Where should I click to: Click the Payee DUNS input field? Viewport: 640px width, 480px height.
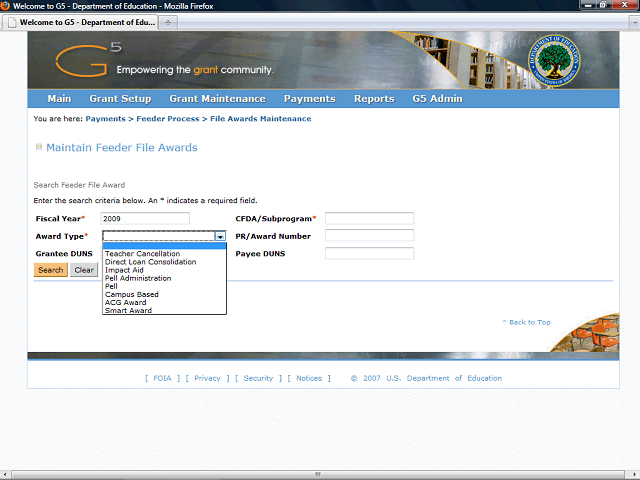(x=369, y=253)
